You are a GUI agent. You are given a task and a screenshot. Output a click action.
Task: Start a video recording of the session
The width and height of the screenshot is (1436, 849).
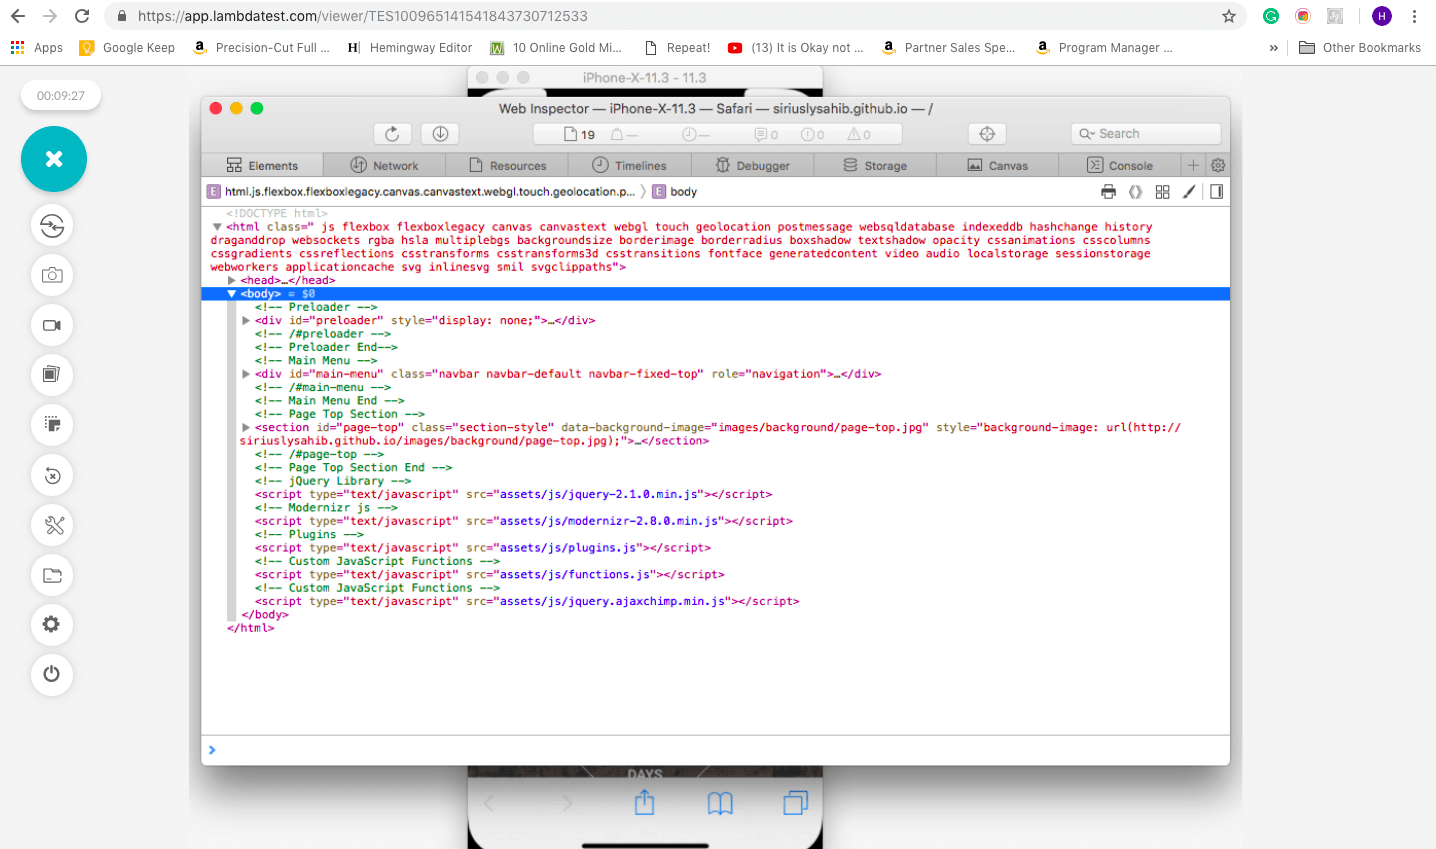click(51, 325)
